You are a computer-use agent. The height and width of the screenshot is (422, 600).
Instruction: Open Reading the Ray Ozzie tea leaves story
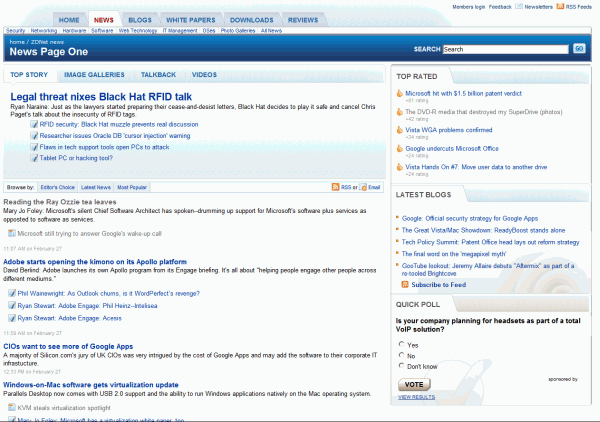[x=60, y=202]
